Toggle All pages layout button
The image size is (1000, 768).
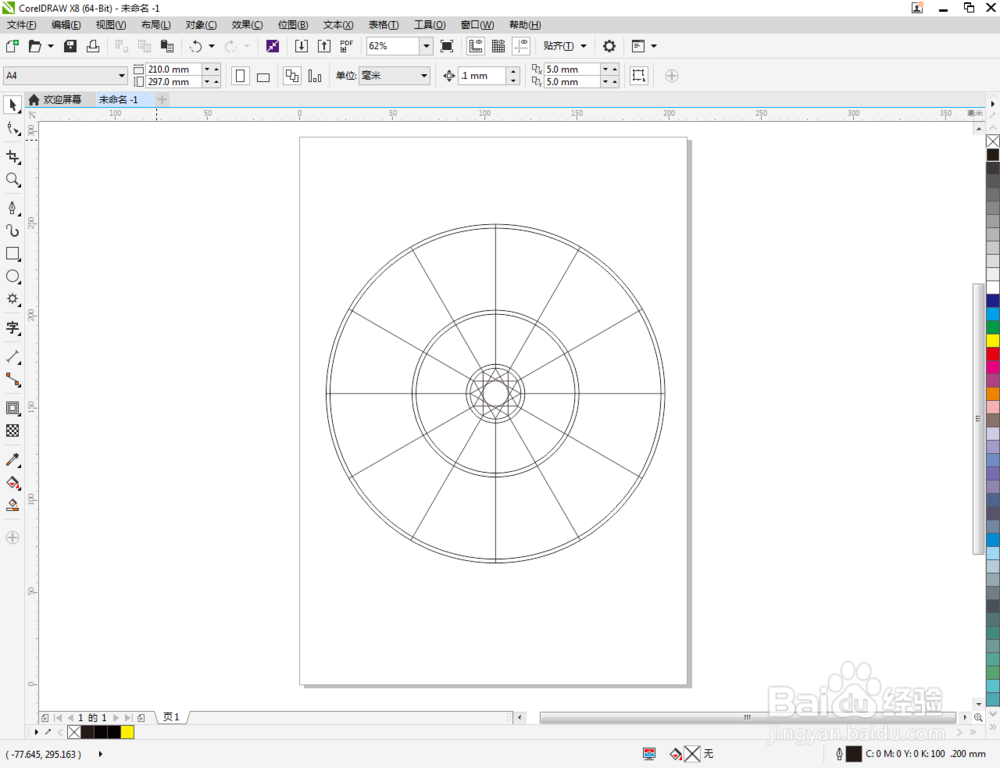292,76
